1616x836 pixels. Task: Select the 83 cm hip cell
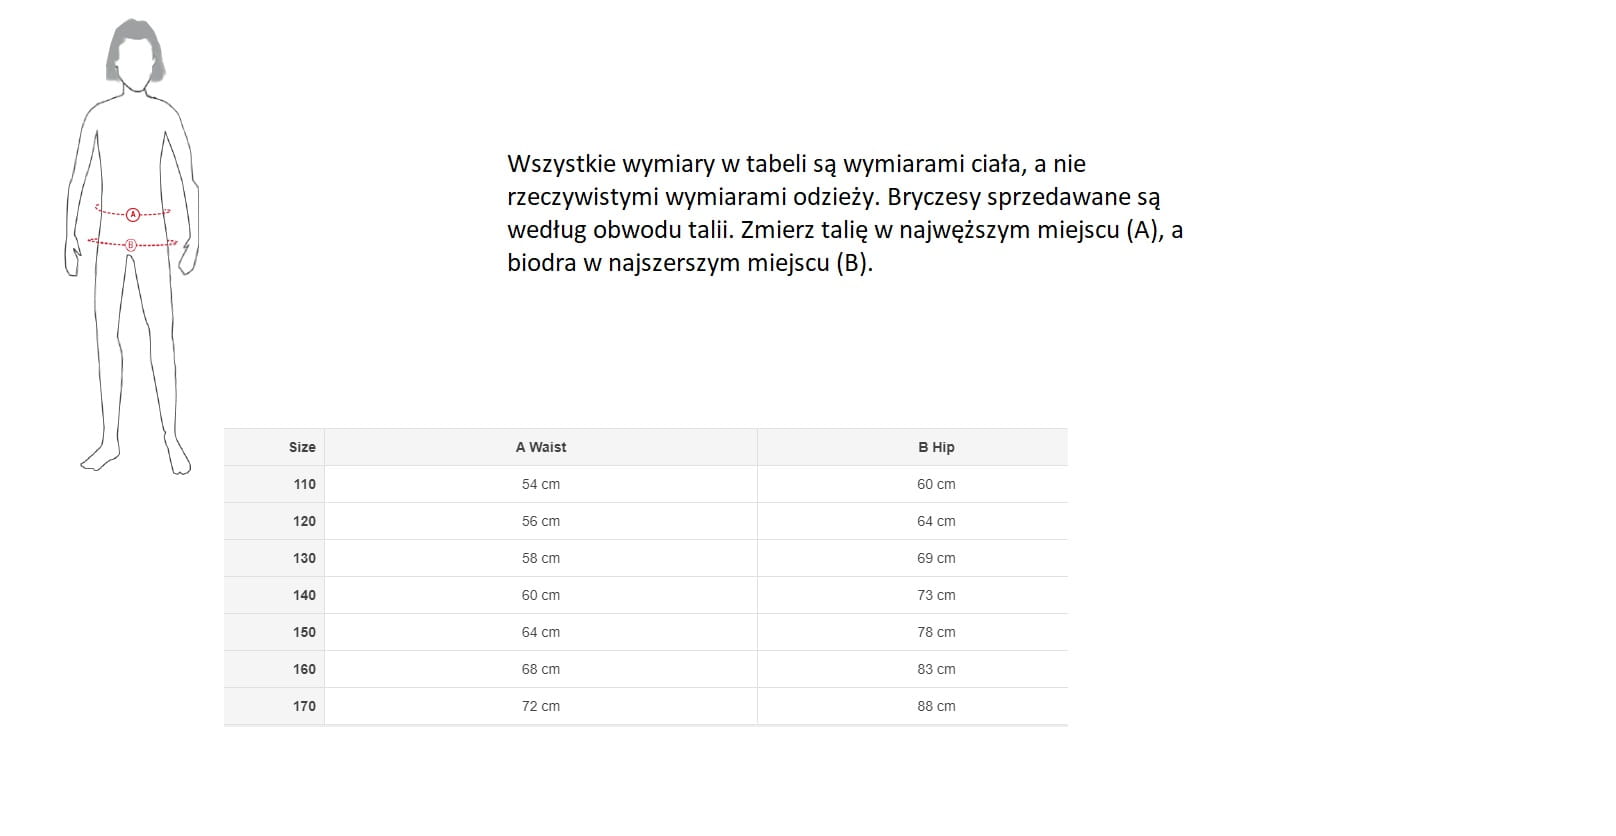[x=936, y=669]
